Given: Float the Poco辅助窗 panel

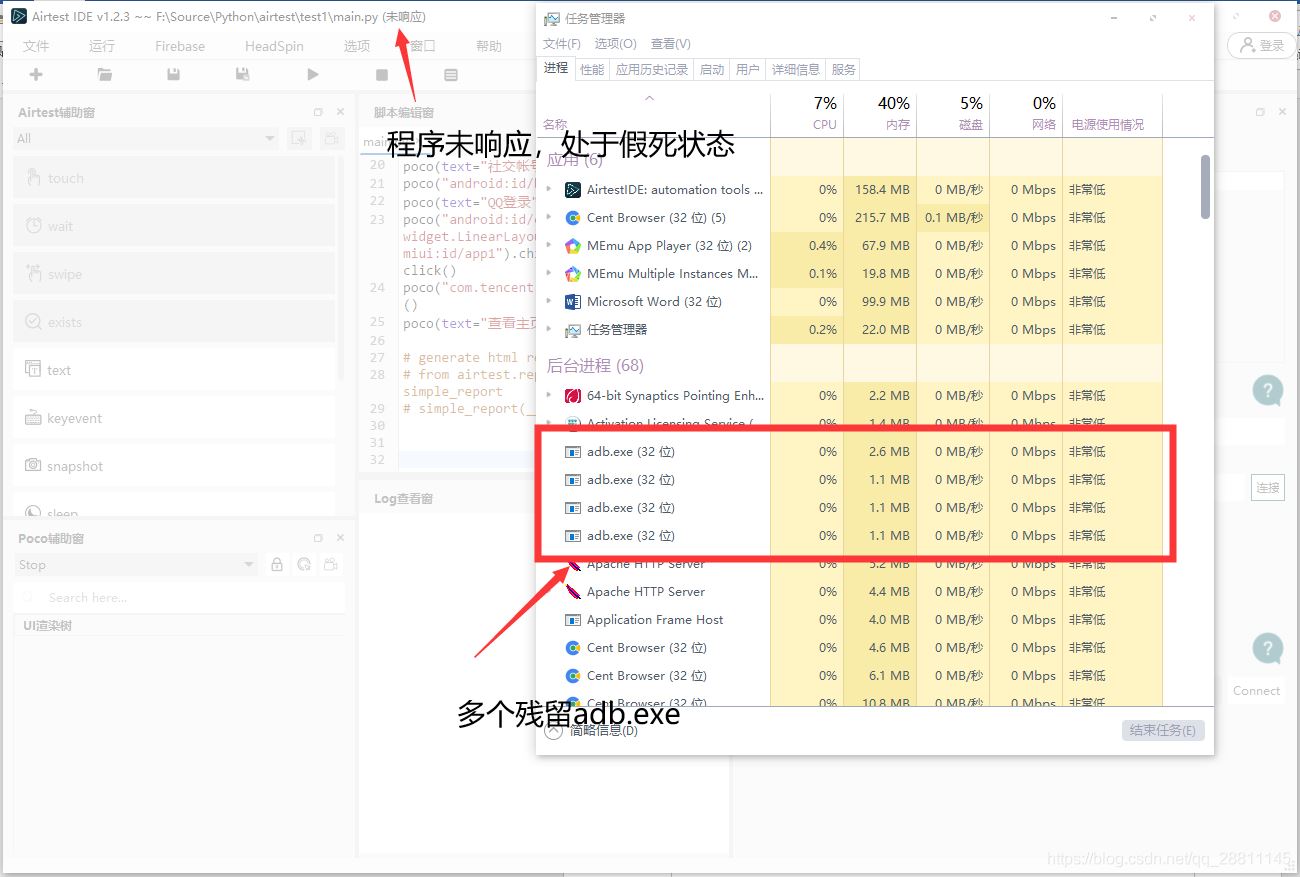Looking at the screenshot, I should (x=319, y=538).
